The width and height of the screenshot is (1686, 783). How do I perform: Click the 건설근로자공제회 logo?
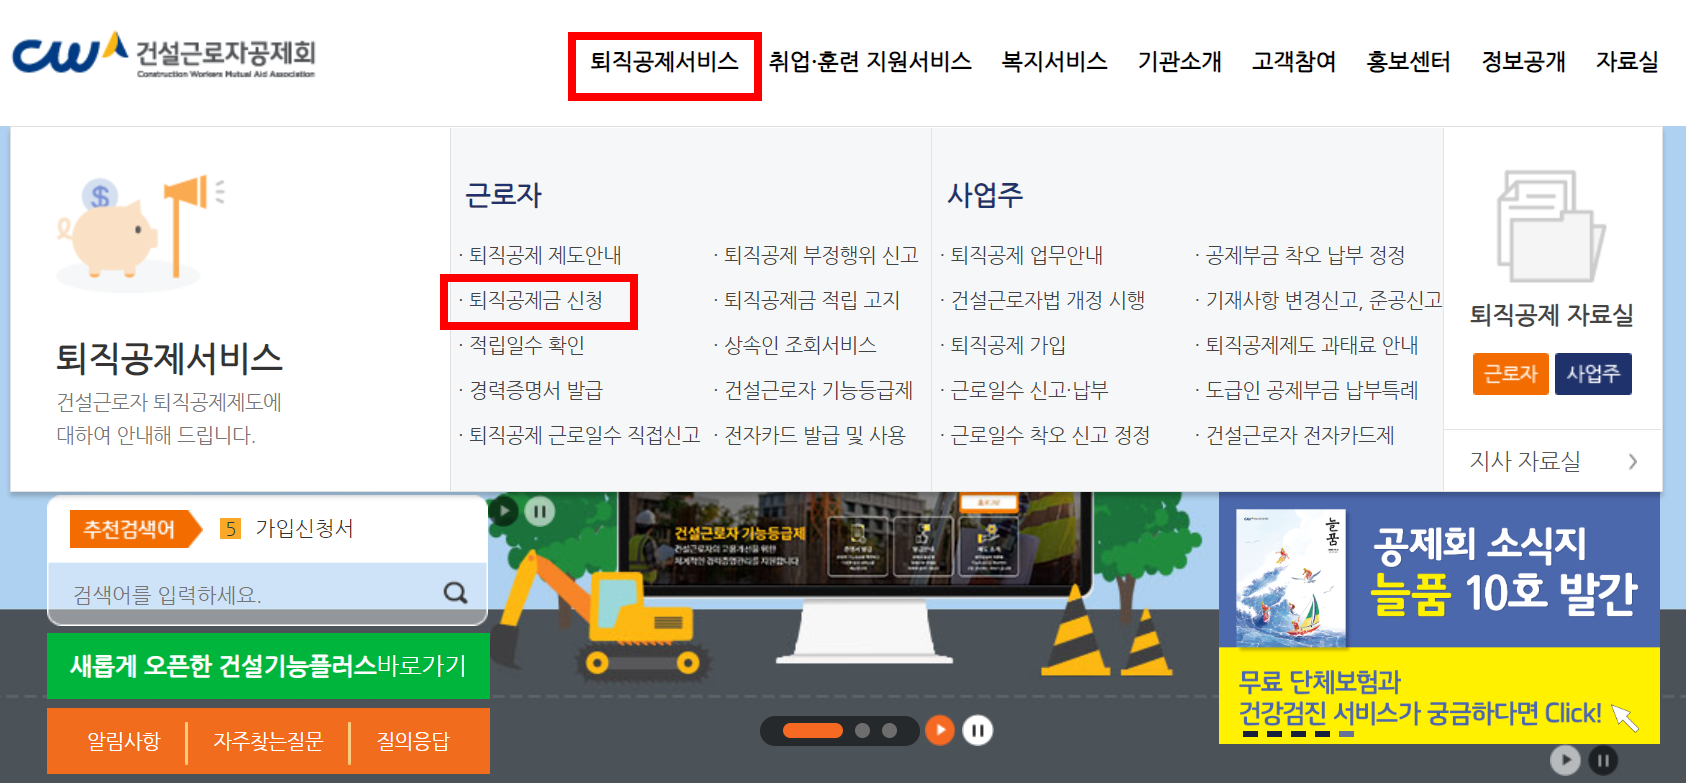164,56
